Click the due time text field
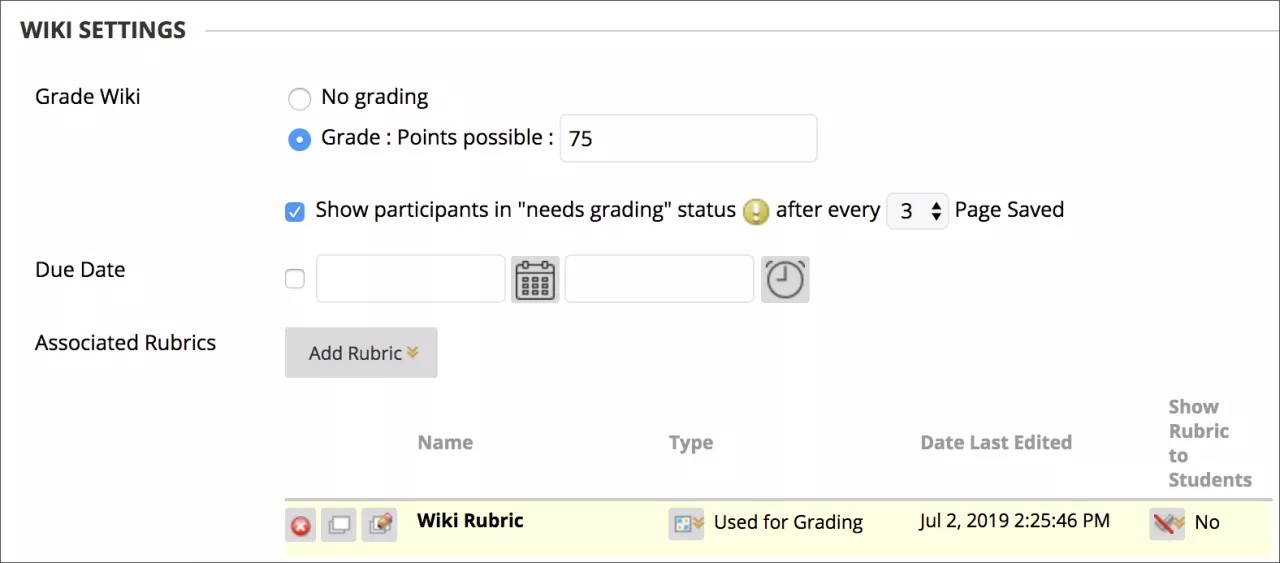This screenshot has width=1280, height=563. coord(659,279)
